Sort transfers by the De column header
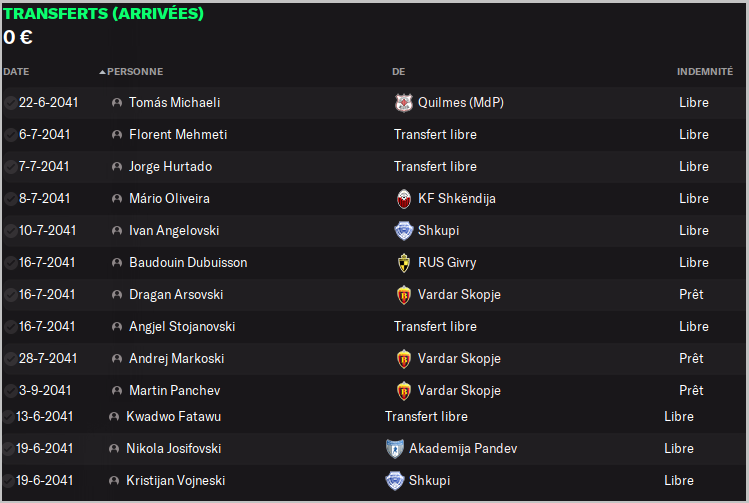This screenshot has height=503, width=749. [x=398, y=71]
